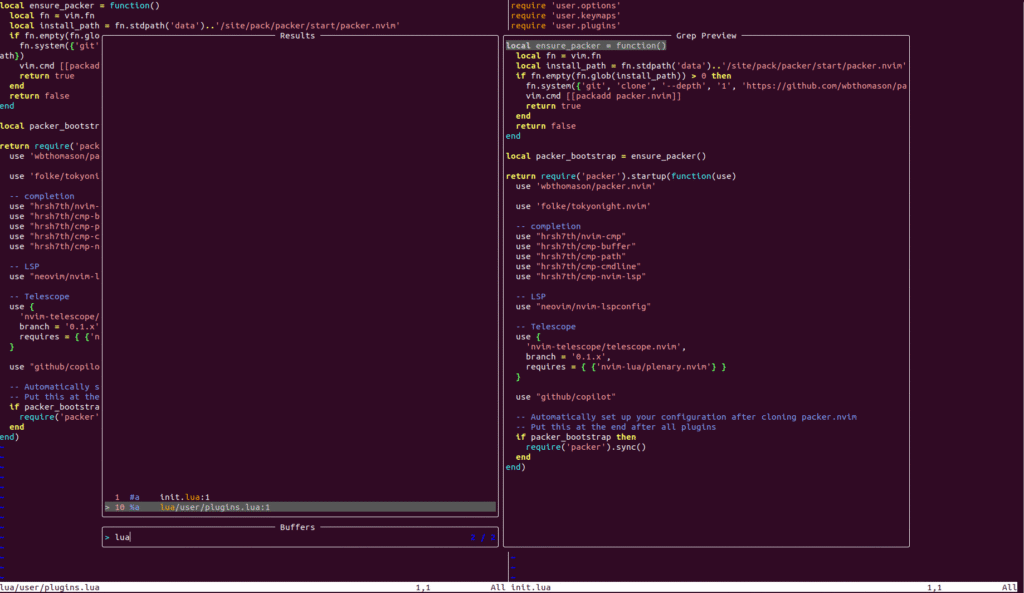1024x593 pixels.
Task: Click highlighted 'local ensure_packer' preview line
Action: point(585,45)
